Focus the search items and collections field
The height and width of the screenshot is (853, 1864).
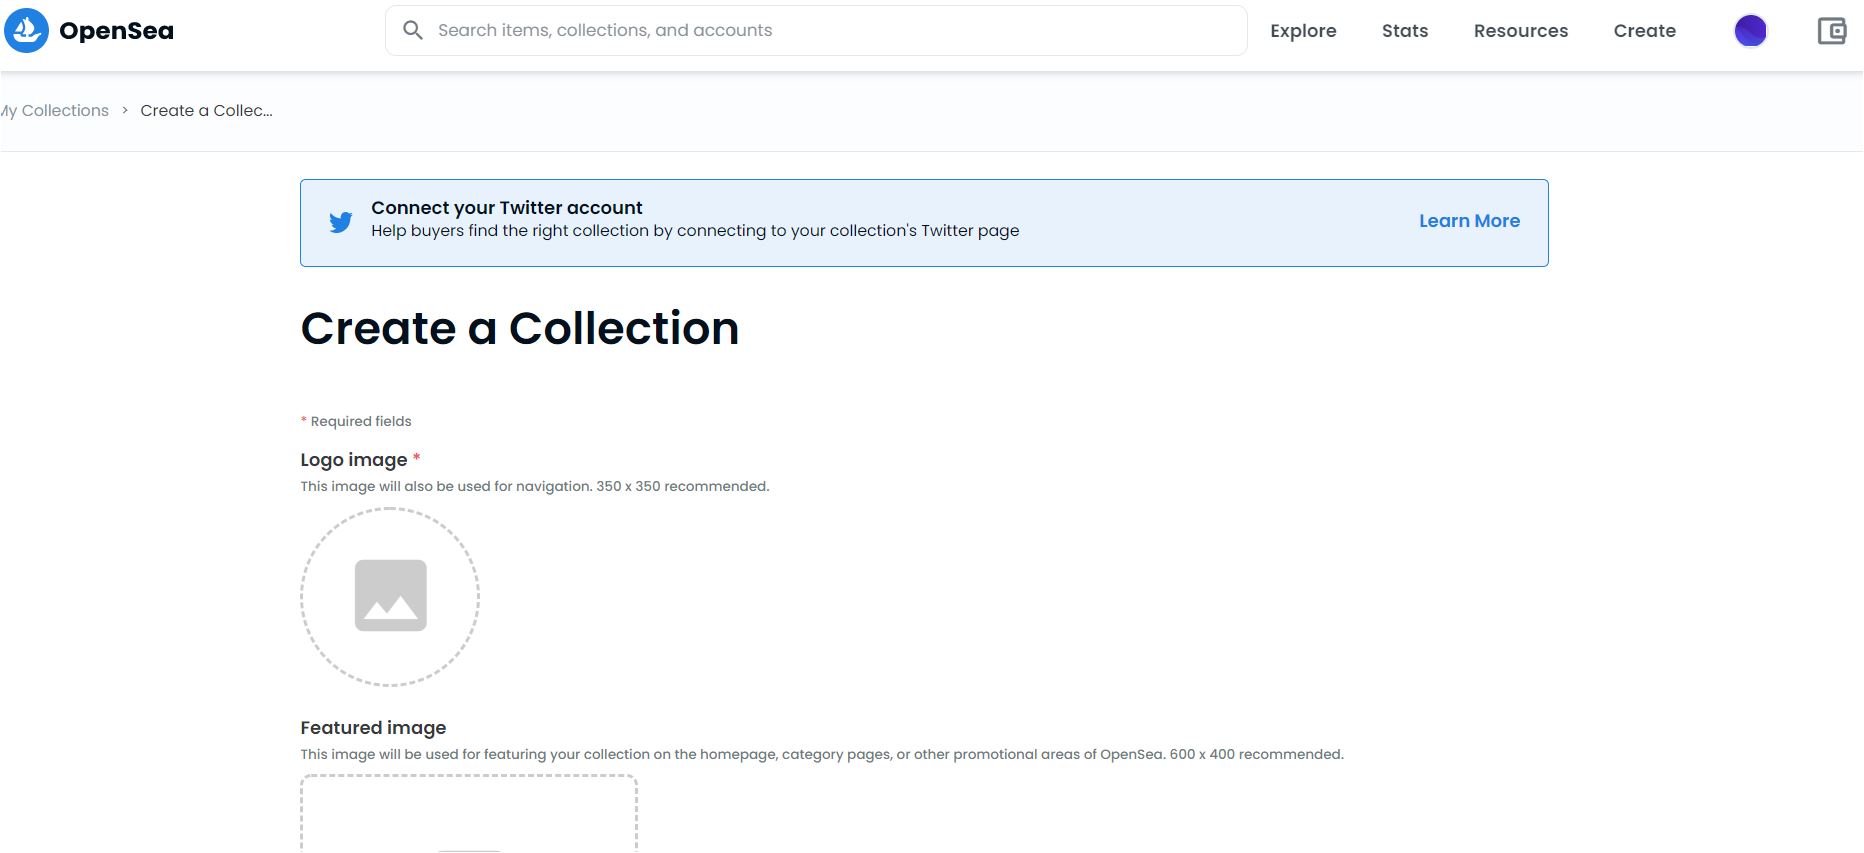coord(830,30)
